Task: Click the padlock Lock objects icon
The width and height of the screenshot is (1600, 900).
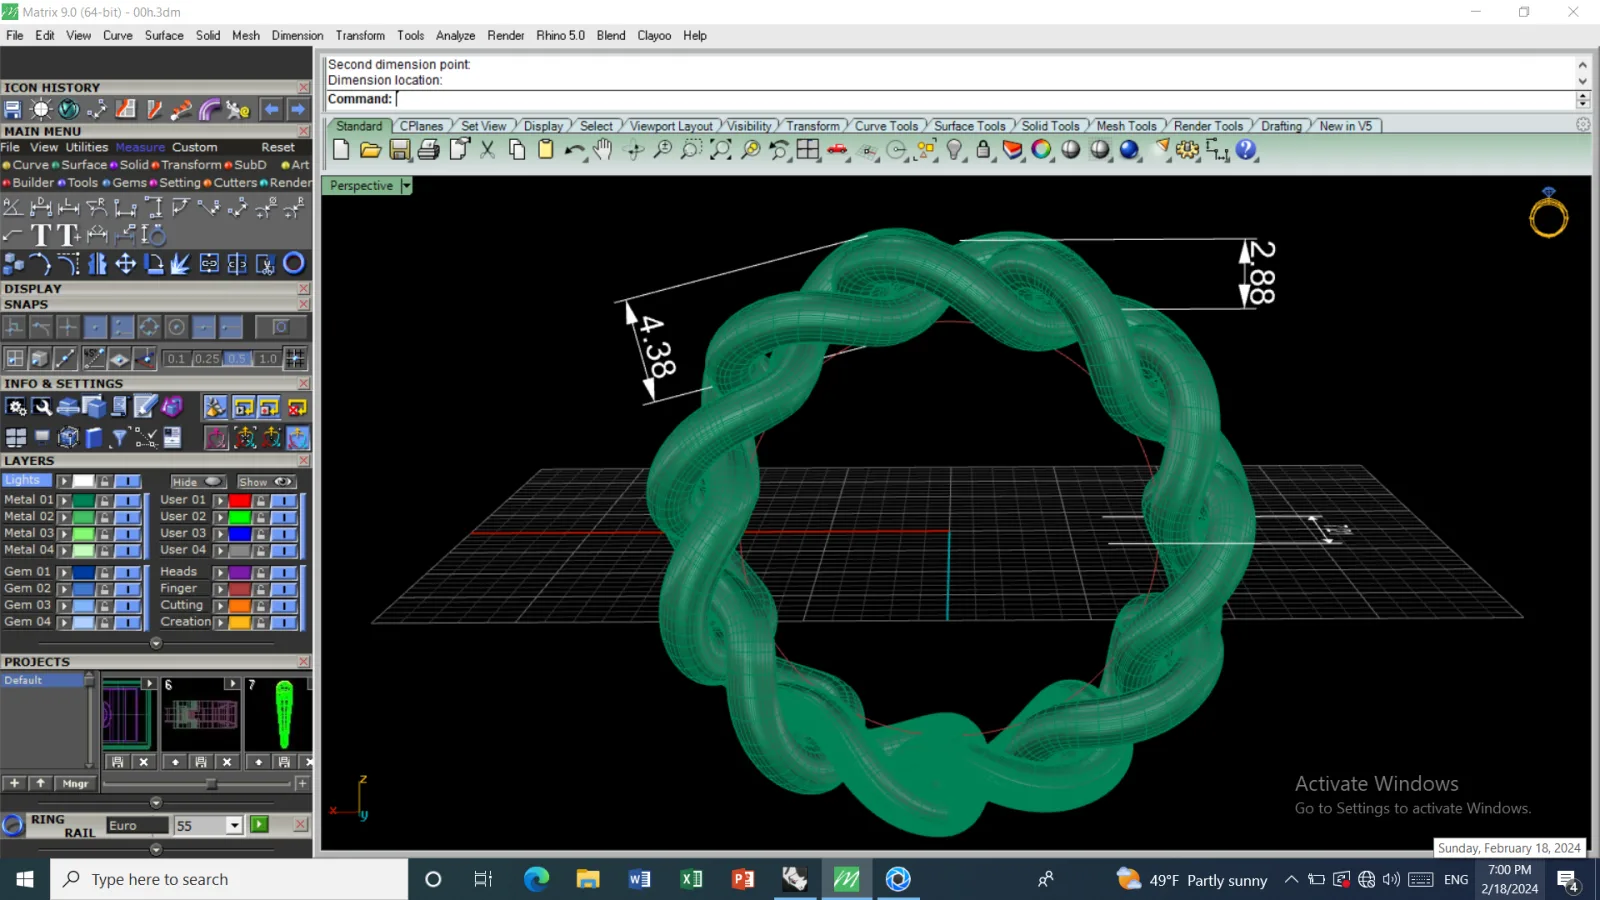Action: point(984,150)
